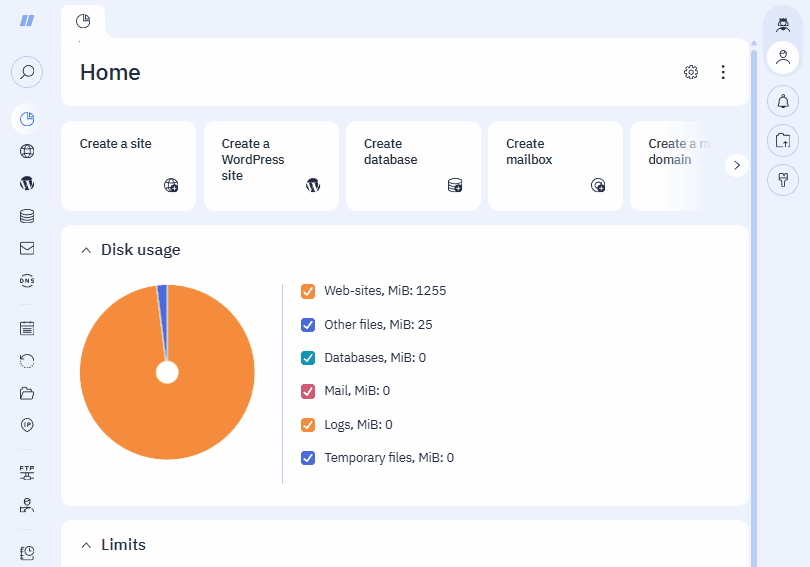Open the FTP users icon in sidebar

click(x=27, y=472)
